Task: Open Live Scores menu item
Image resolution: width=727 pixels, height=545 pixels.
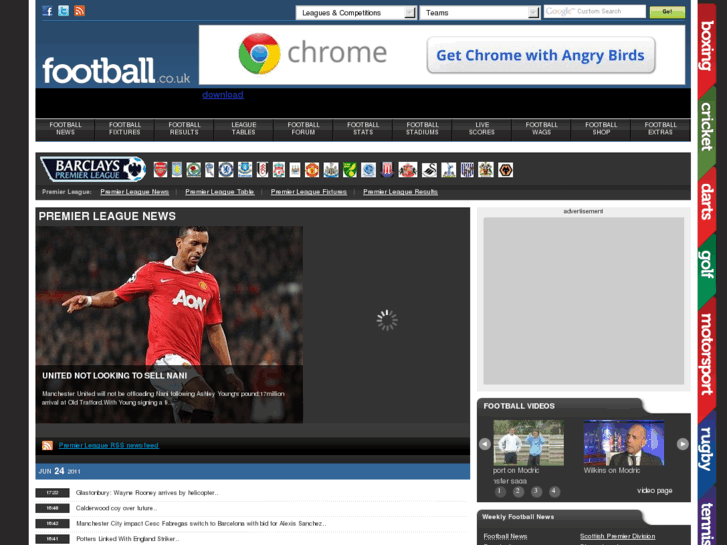Action: click(482, 128)
